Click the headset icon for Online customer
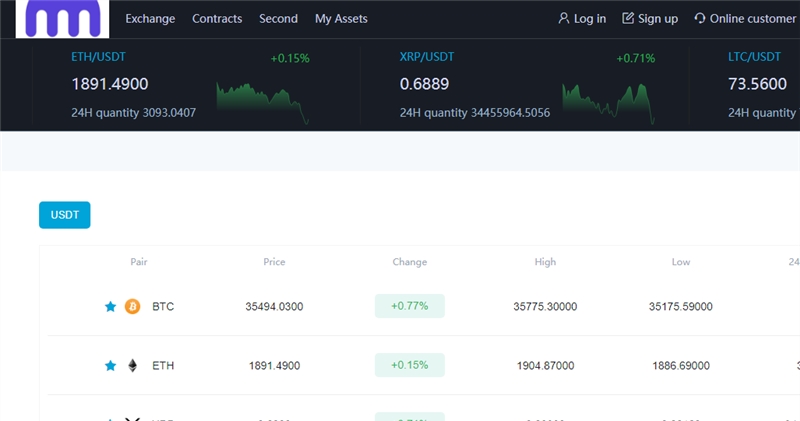Viewport: 800px width, 421px height. click(x=699, y=18)
